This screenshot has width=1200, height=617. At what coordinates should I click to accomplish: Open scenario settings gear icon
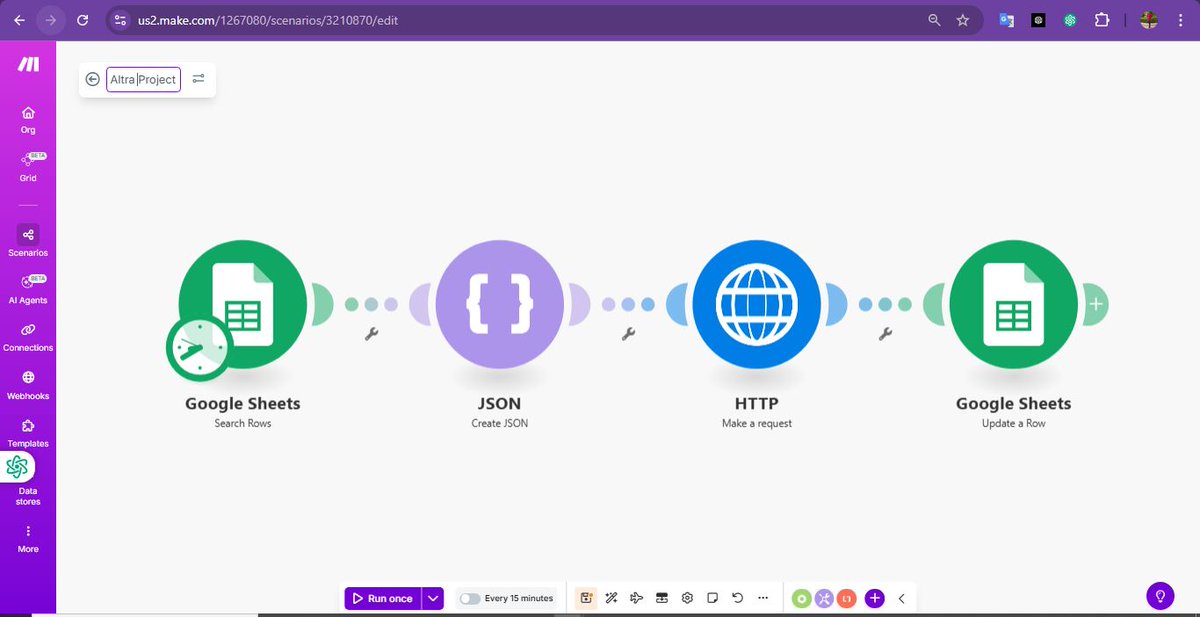687,598
